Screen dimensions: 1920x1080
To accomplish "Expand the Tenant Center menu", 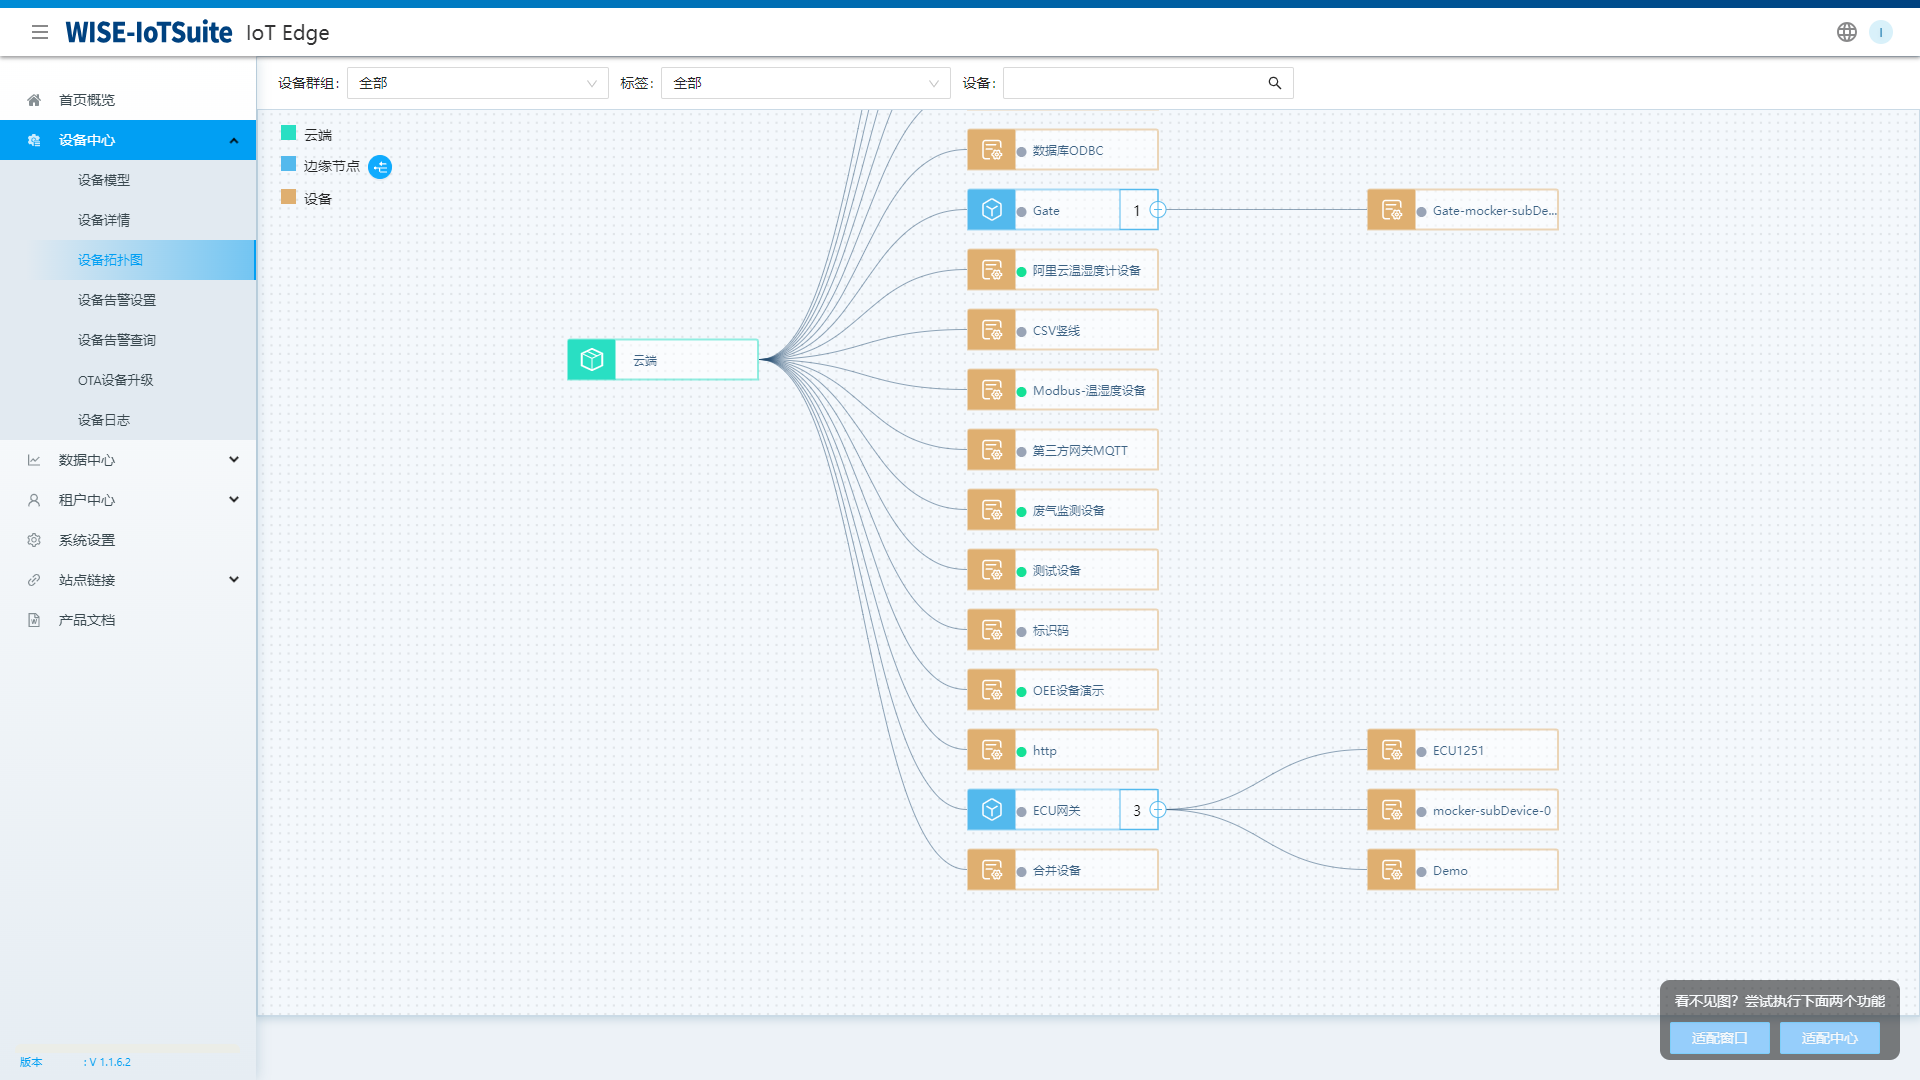I will [128, 500].
